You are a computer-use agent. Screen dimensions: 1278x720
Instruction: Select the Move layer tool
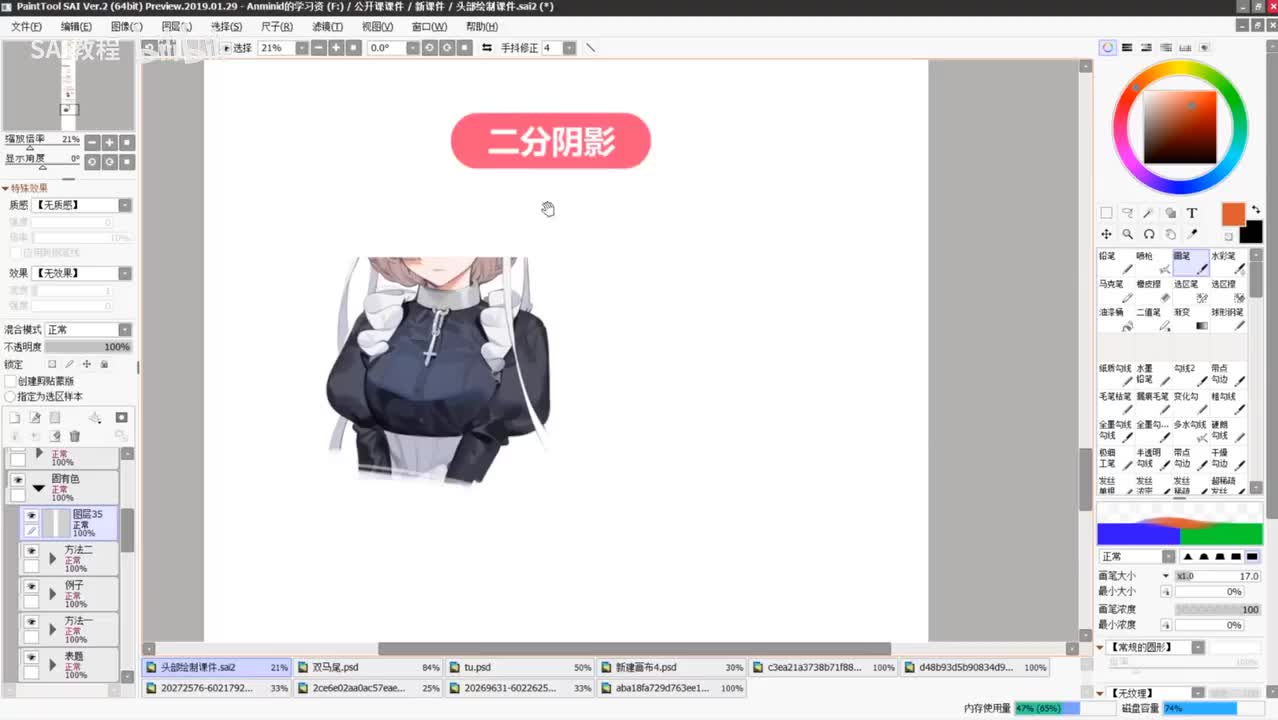pos(1106,234)
